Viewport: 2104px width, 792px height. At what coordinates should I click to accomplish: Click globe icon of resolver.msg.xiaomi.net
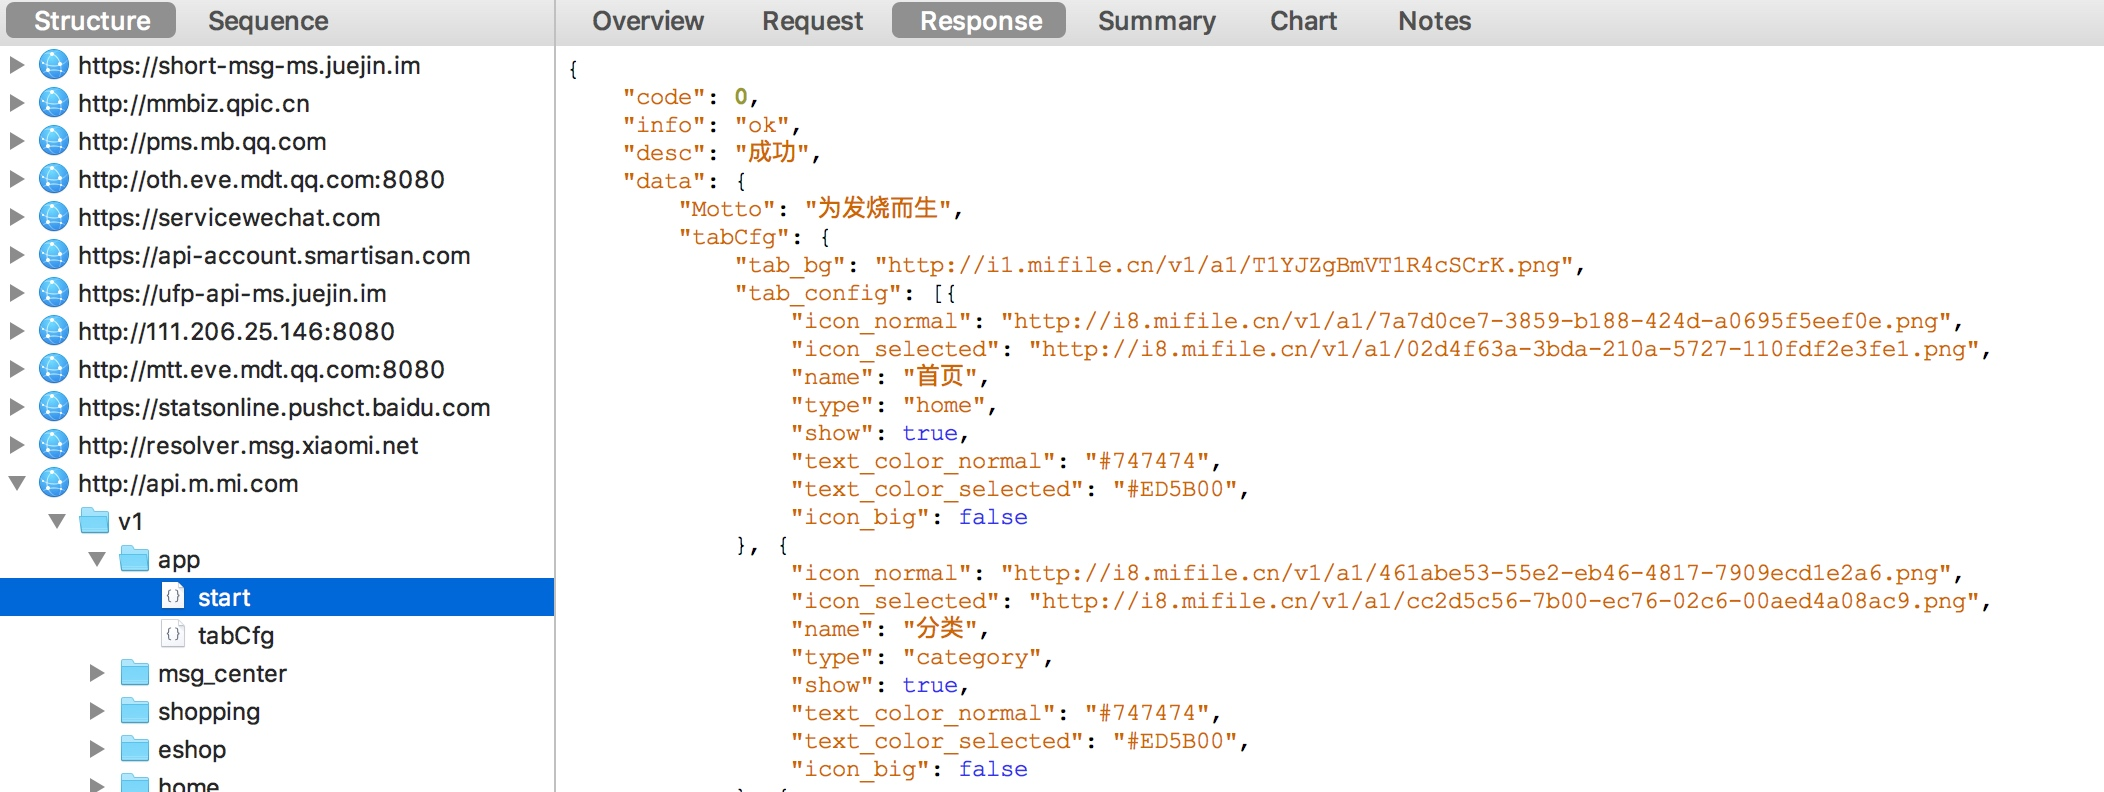(54, 445)
